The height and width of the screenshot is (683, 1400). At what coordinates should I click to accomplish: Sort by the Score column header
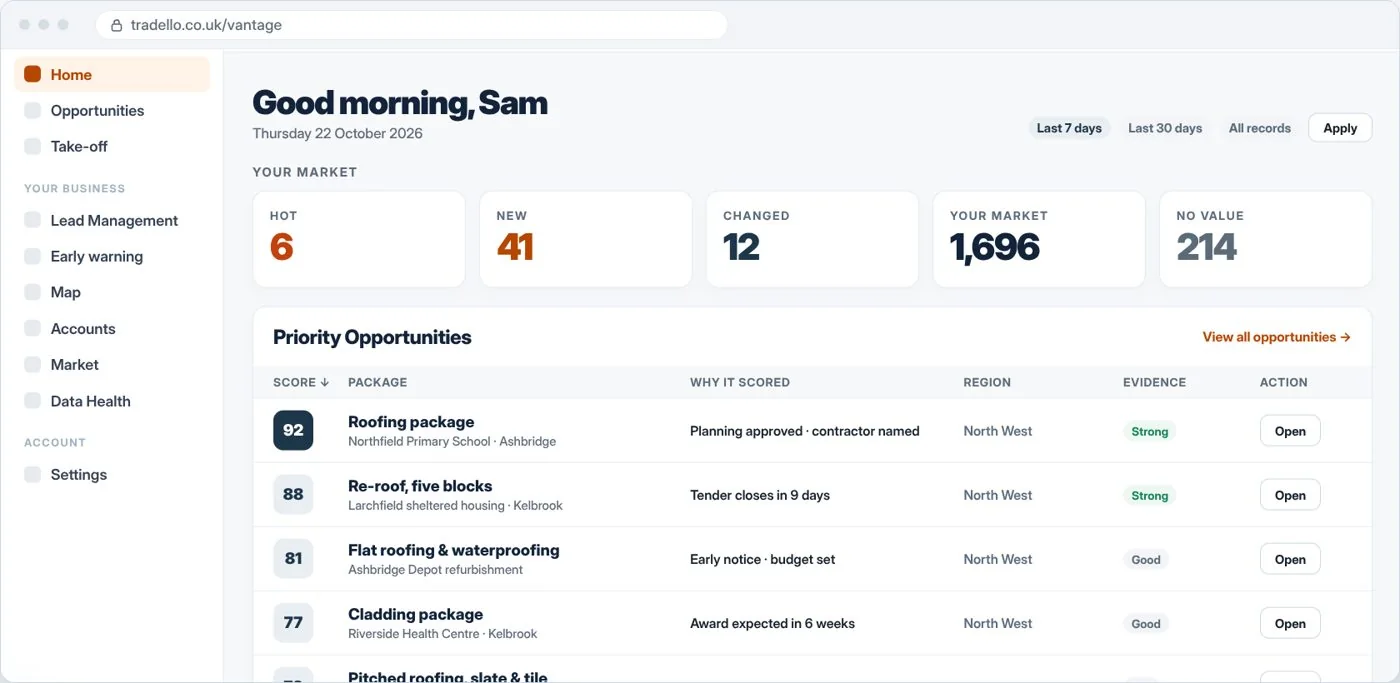(301, 382)
